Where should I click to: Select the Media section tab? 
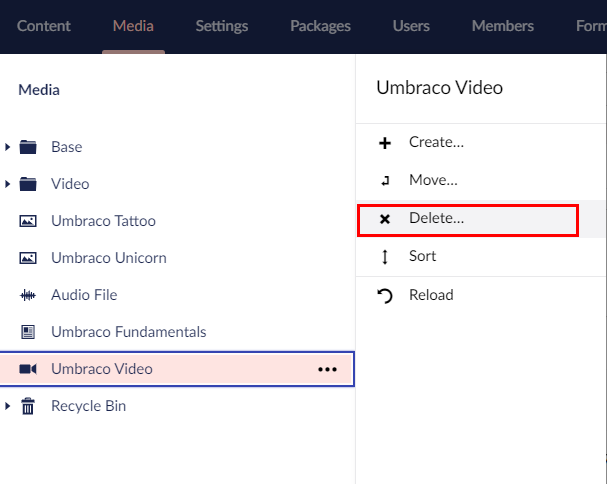click(133, 26)
